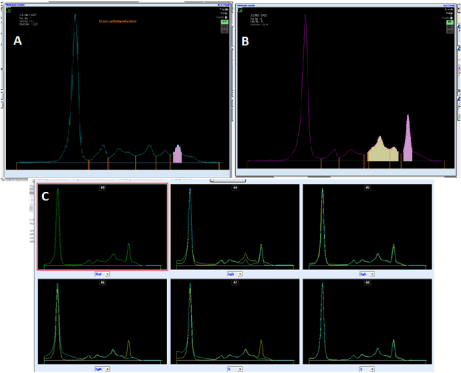Toggle the small round option in panel A's upper right
This screenshot has width=461, height=373.
tap(226, 17)
